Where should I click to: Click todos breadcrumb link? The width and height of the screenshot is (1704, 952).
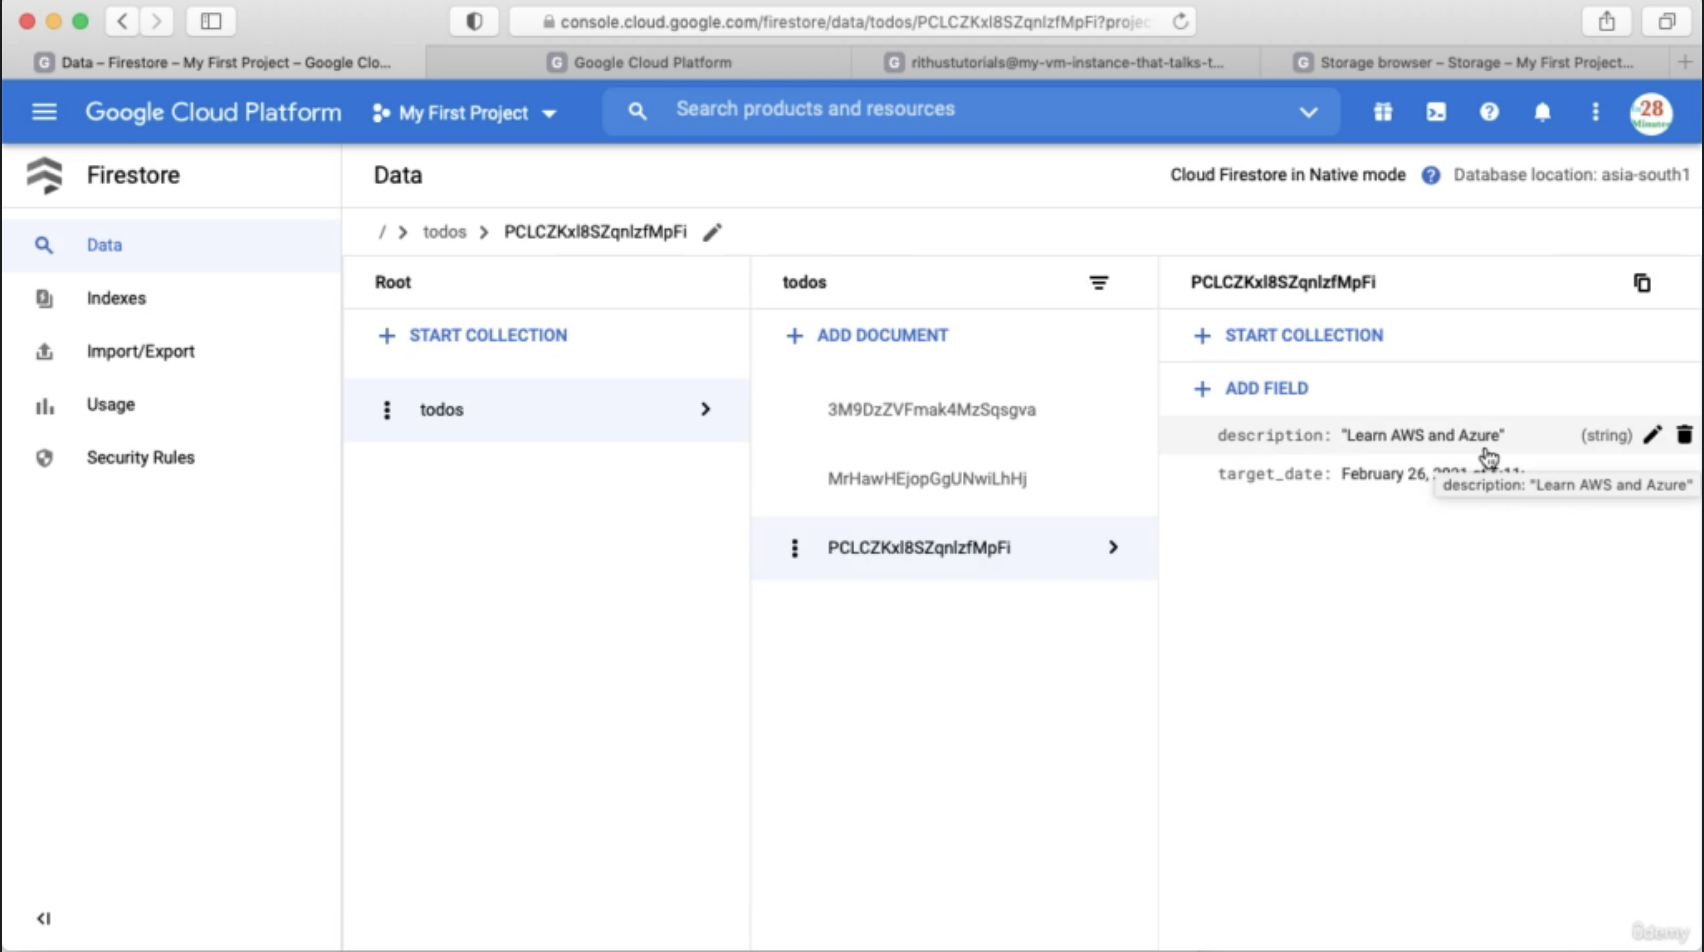pos(444,232)
